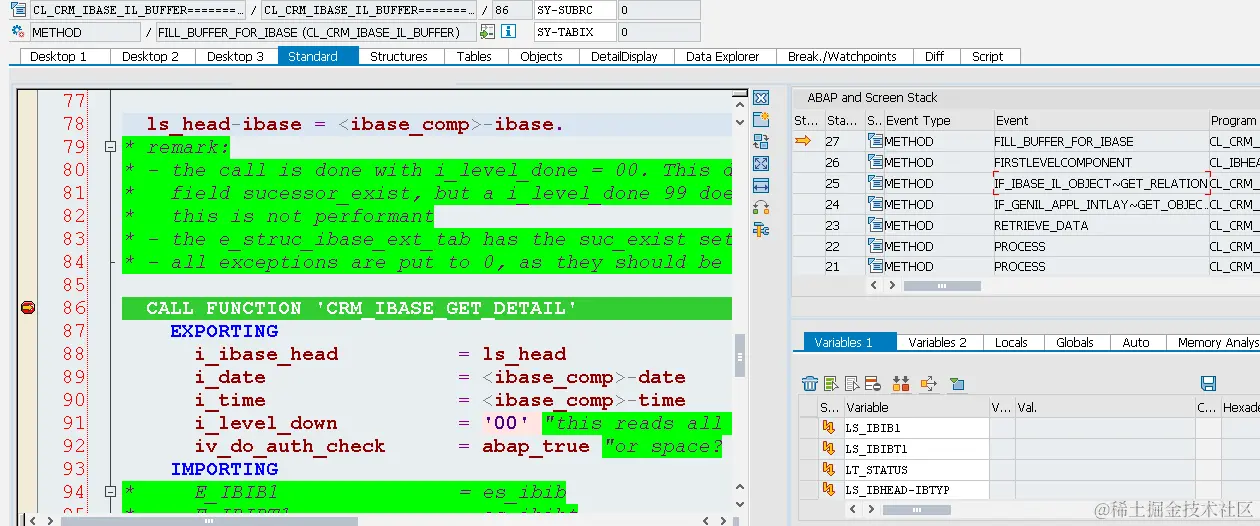Switch to Desktop 3 tab

coord(235,56)
